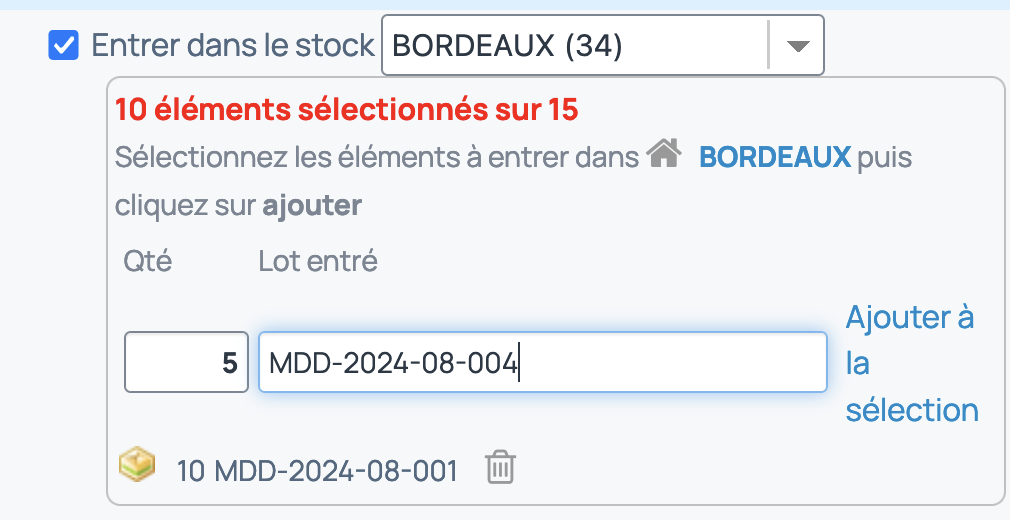Click into the MDD-2024-08-004 lot field
The width and height of the screenshot is (1010, 520).
(542, 362)
